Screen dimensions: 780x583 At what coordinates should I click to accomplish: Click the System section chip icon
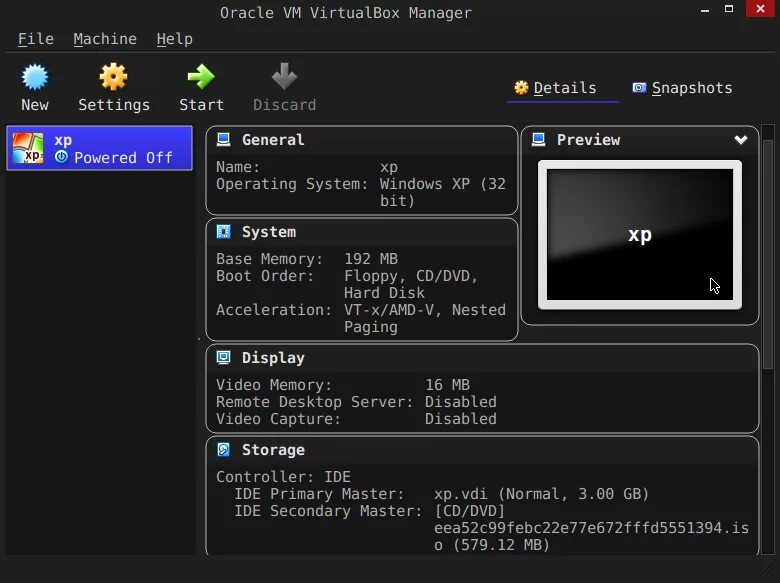click(x=224, y=232)
